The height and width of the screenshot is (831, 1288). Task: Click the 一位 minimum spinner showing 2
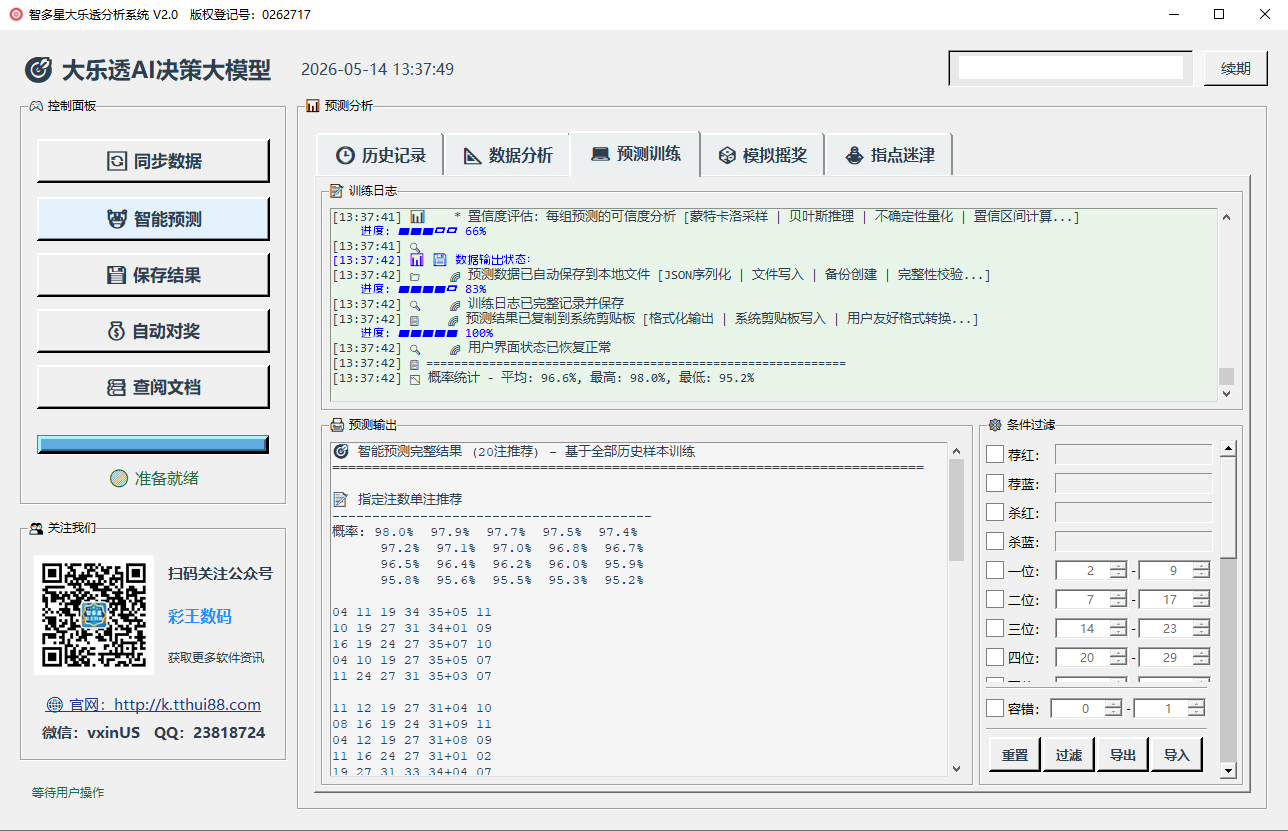pyautogui.click(x=1091, y=571)
